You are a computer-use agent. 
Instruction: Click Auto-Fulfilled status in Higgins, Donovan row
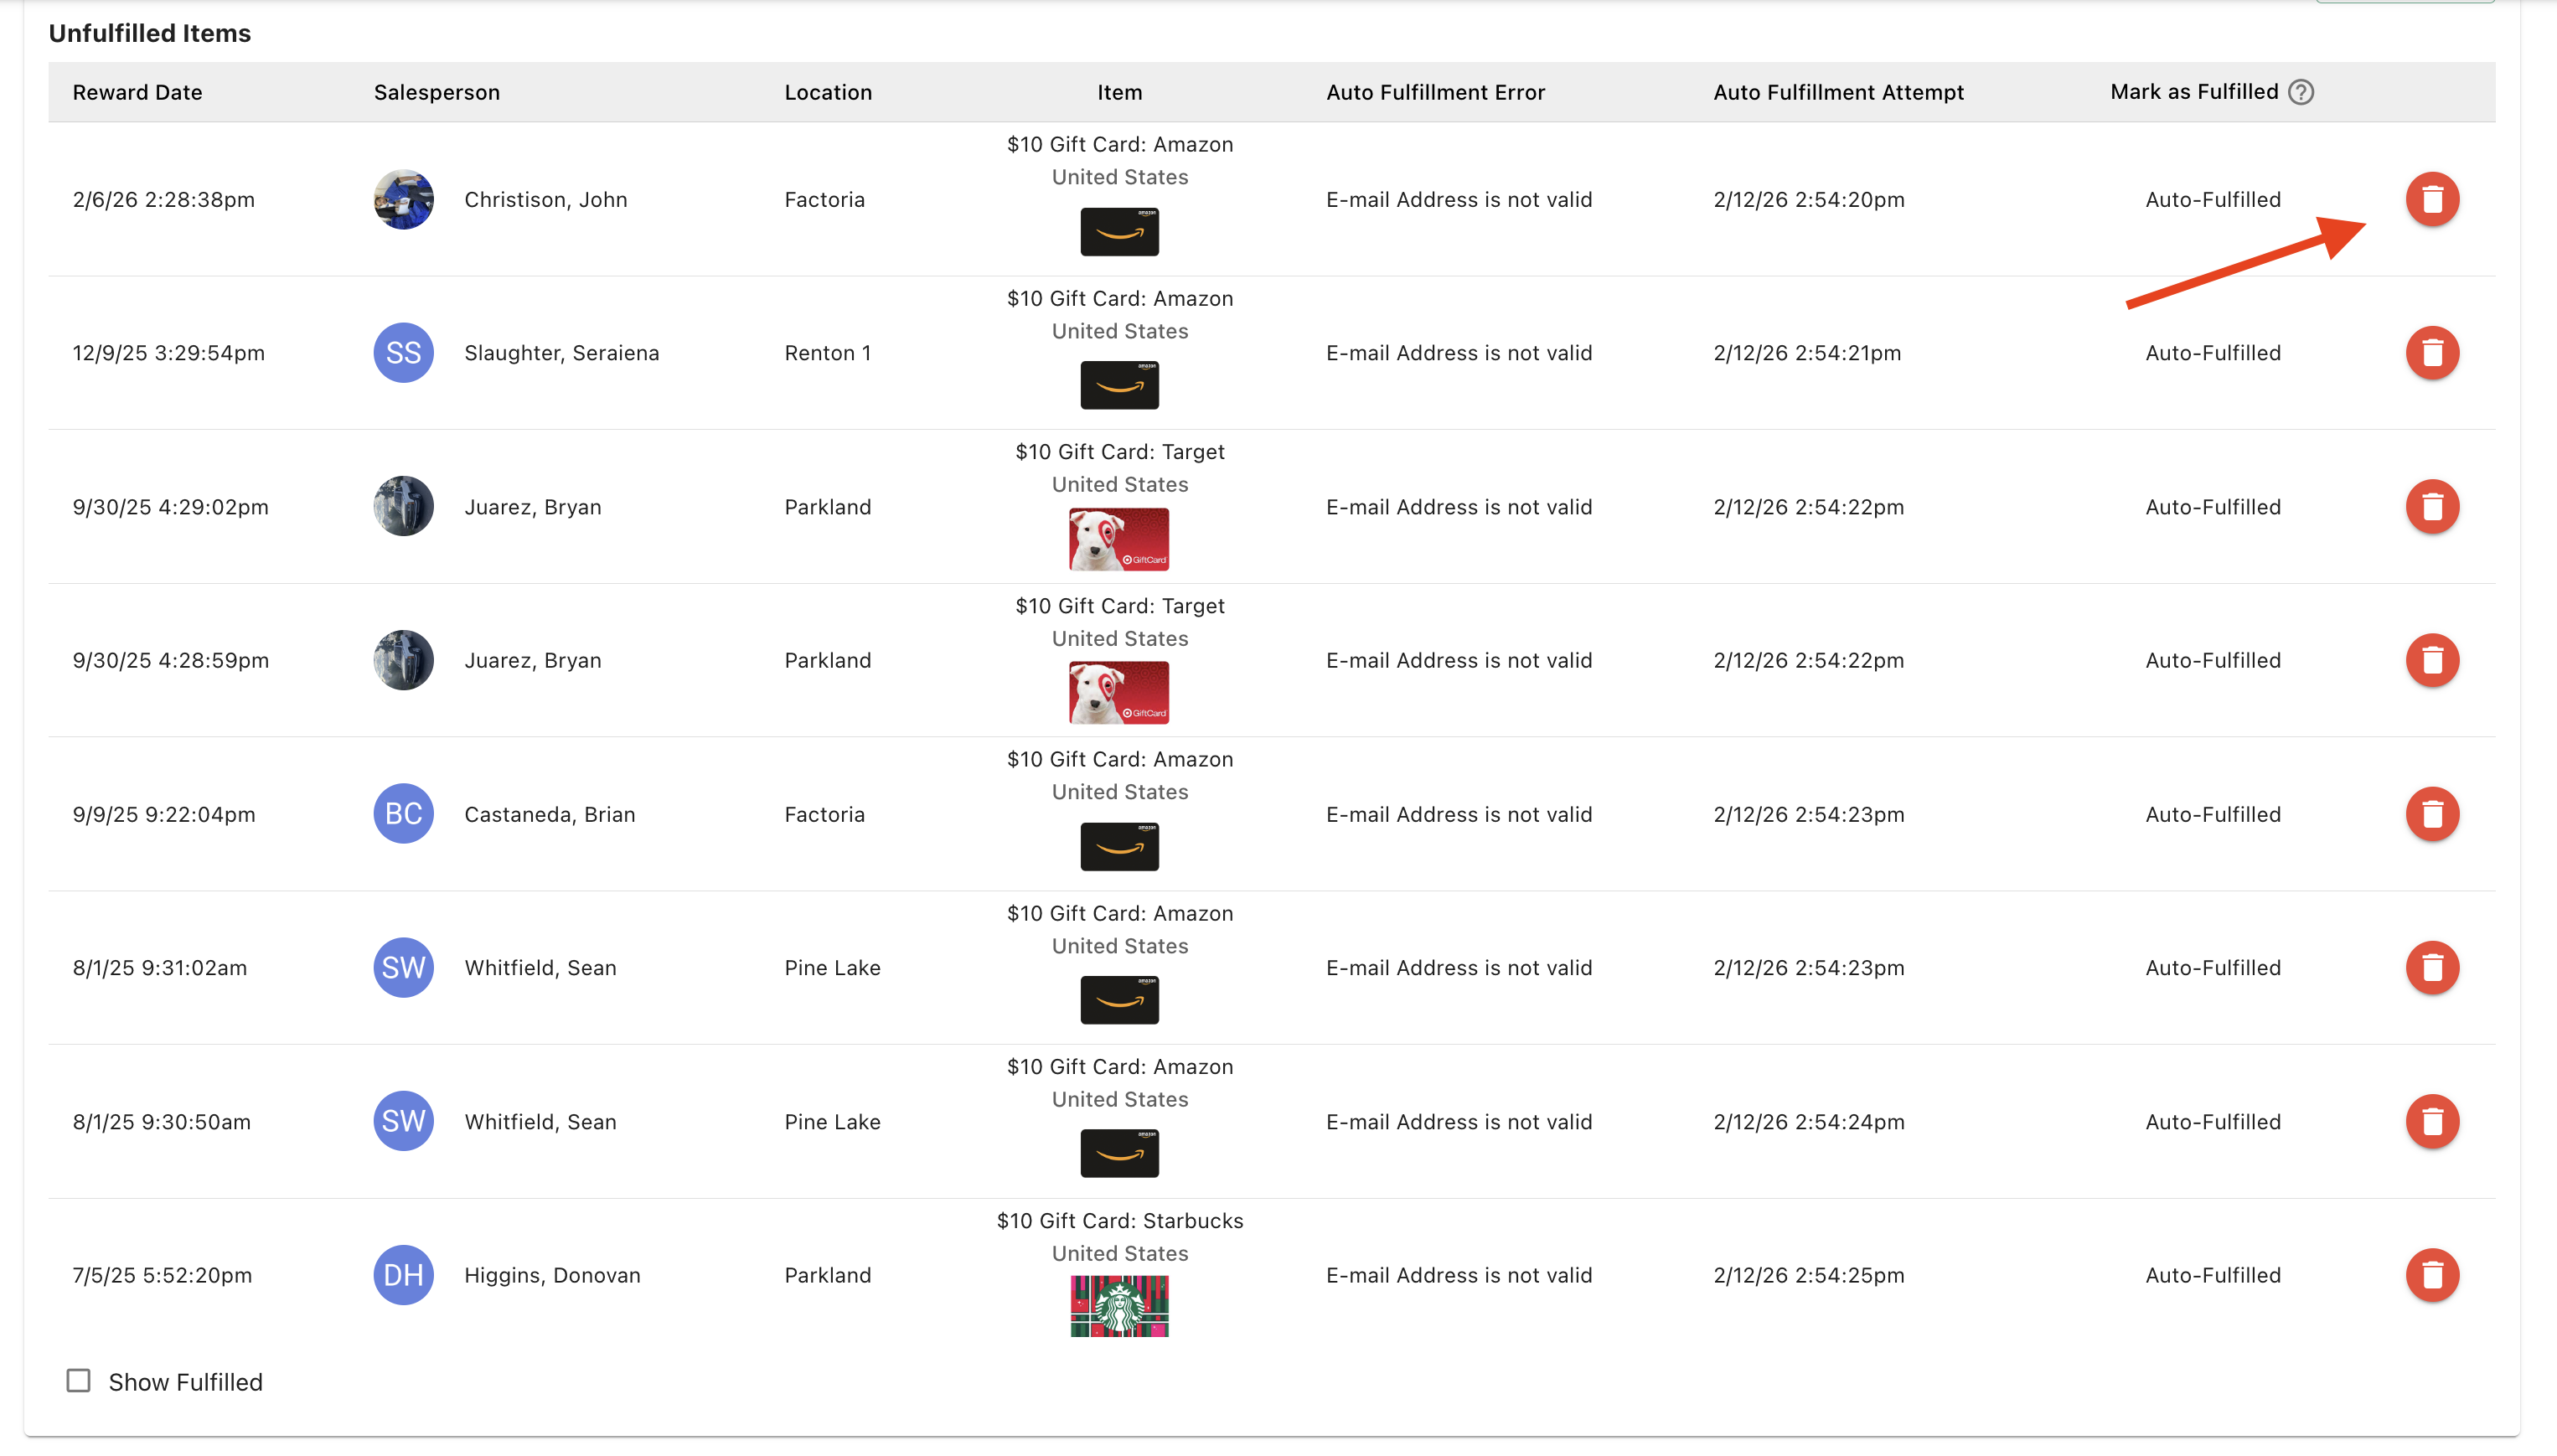pos(2212,1276)
